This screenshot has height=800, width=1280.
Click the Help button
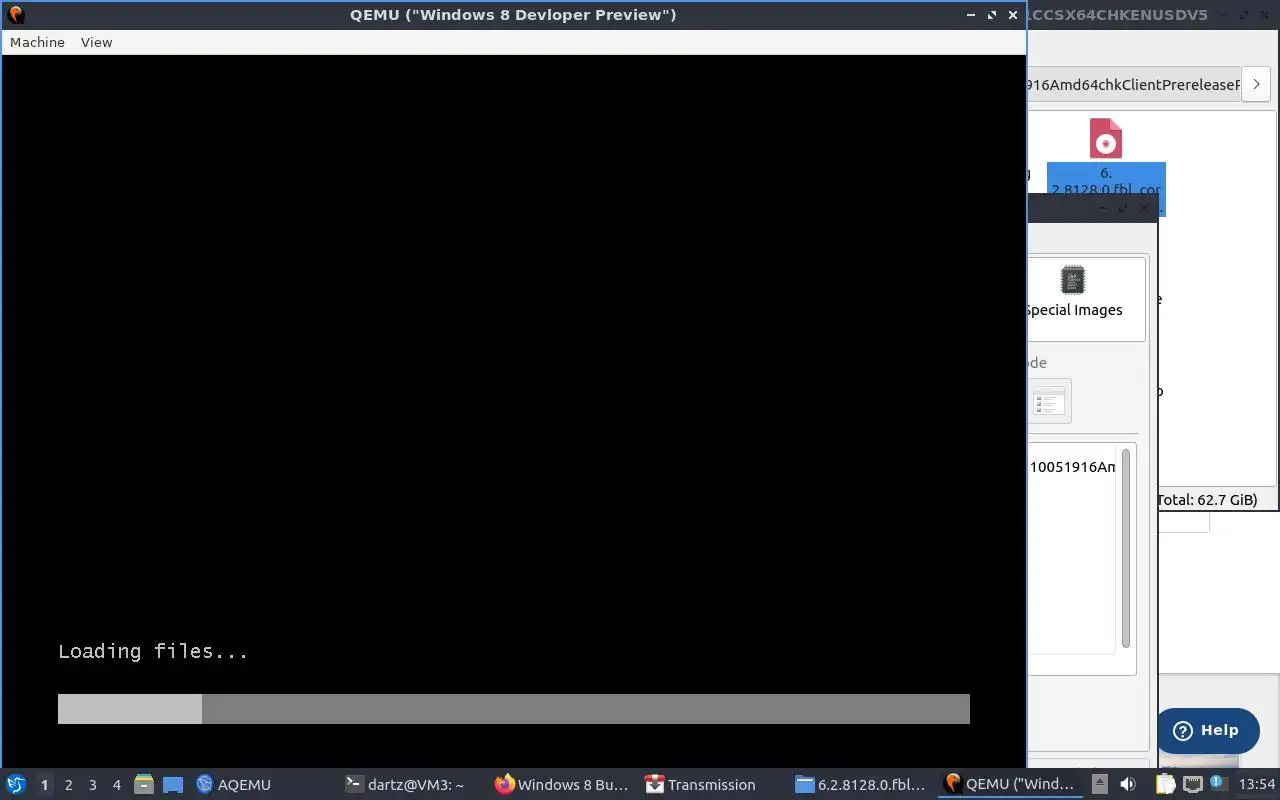point(1207,730)
